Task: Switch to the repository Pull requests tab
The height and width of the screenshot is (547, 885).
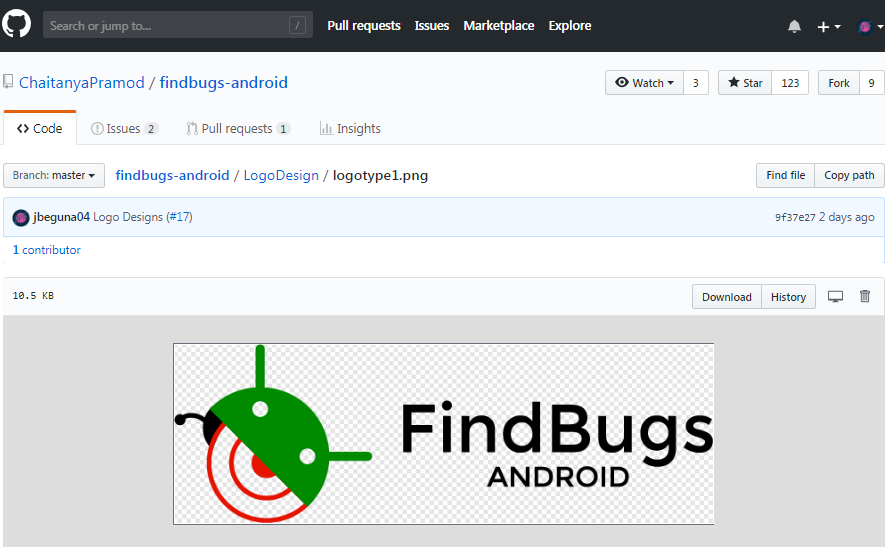Action: [238, 129]
